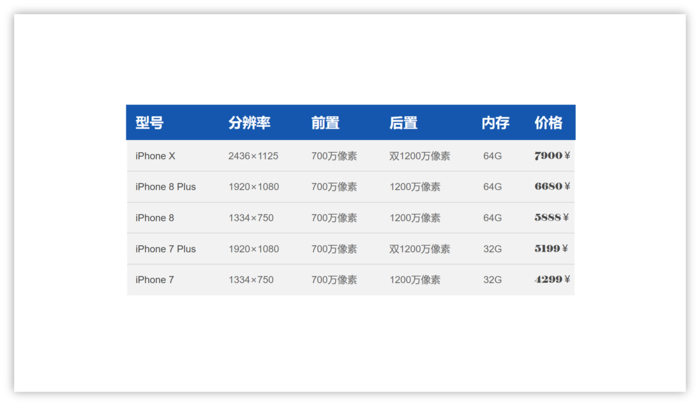Click the 型号 column header
This screenshot has width=700, height=406.
pos(150,123)
